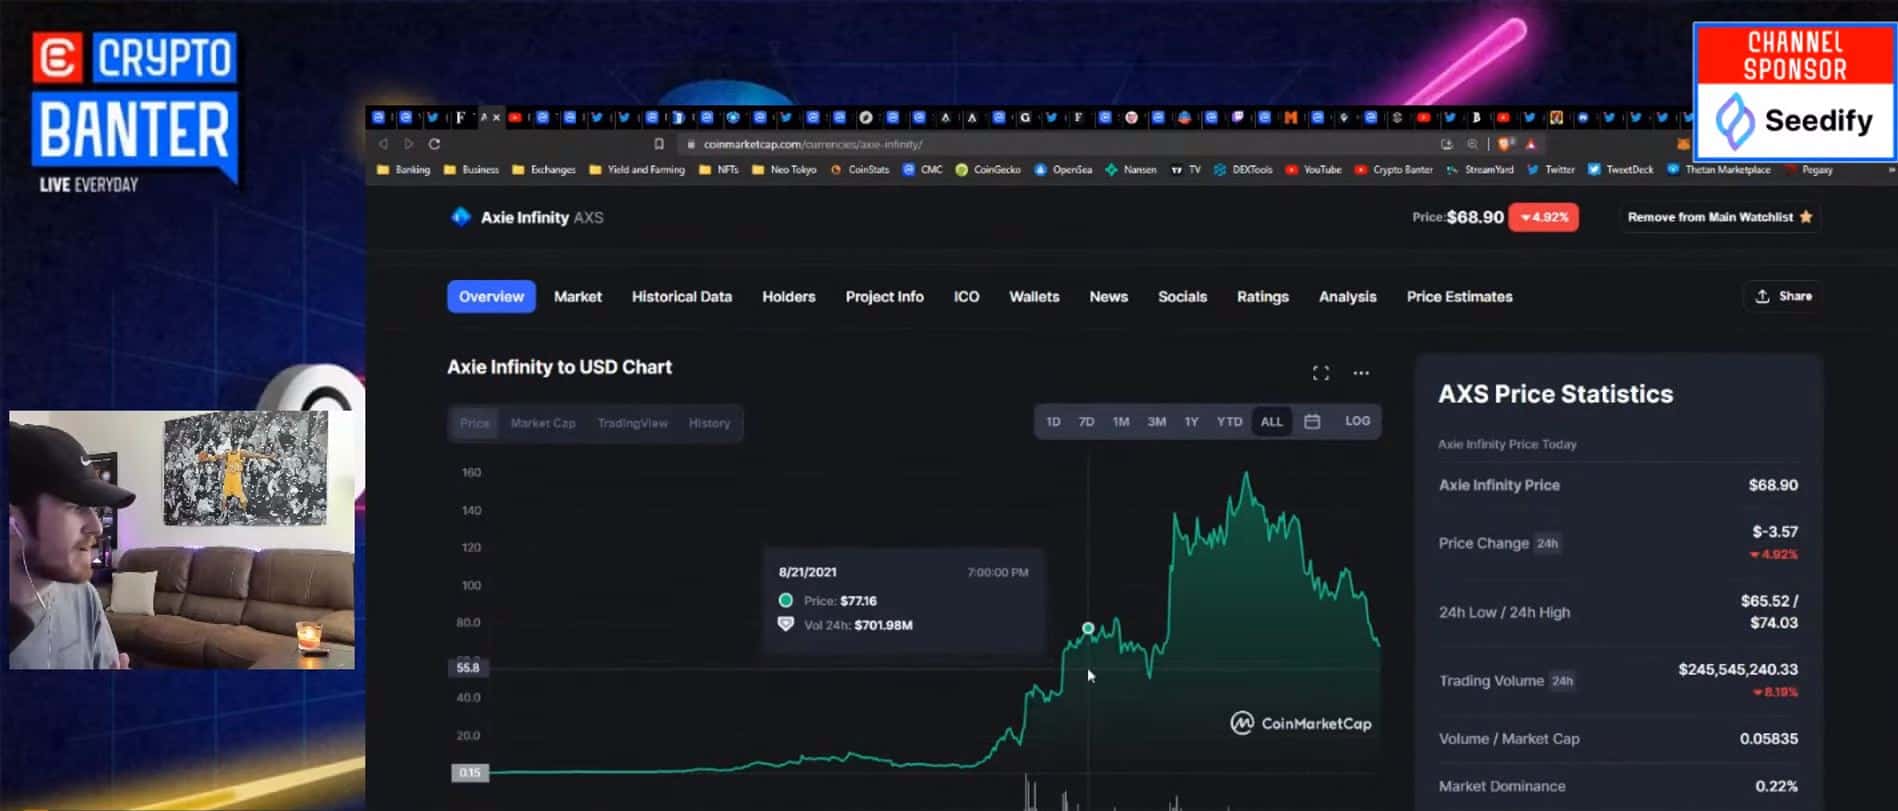Show the Market Cap chart view
This screenshot has width=1898, height=811.
point(543,423)
